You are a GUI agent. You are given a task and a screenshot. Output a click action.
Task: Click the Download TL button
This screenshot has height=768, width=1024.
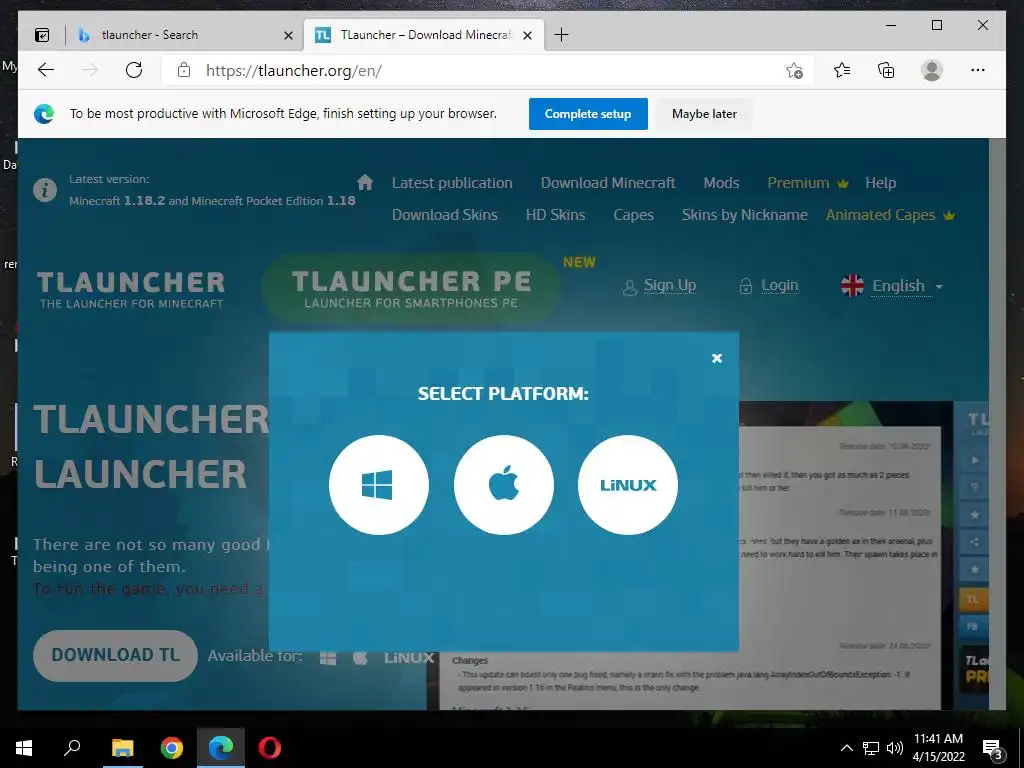pyautogui.click(x=116, y=655)
